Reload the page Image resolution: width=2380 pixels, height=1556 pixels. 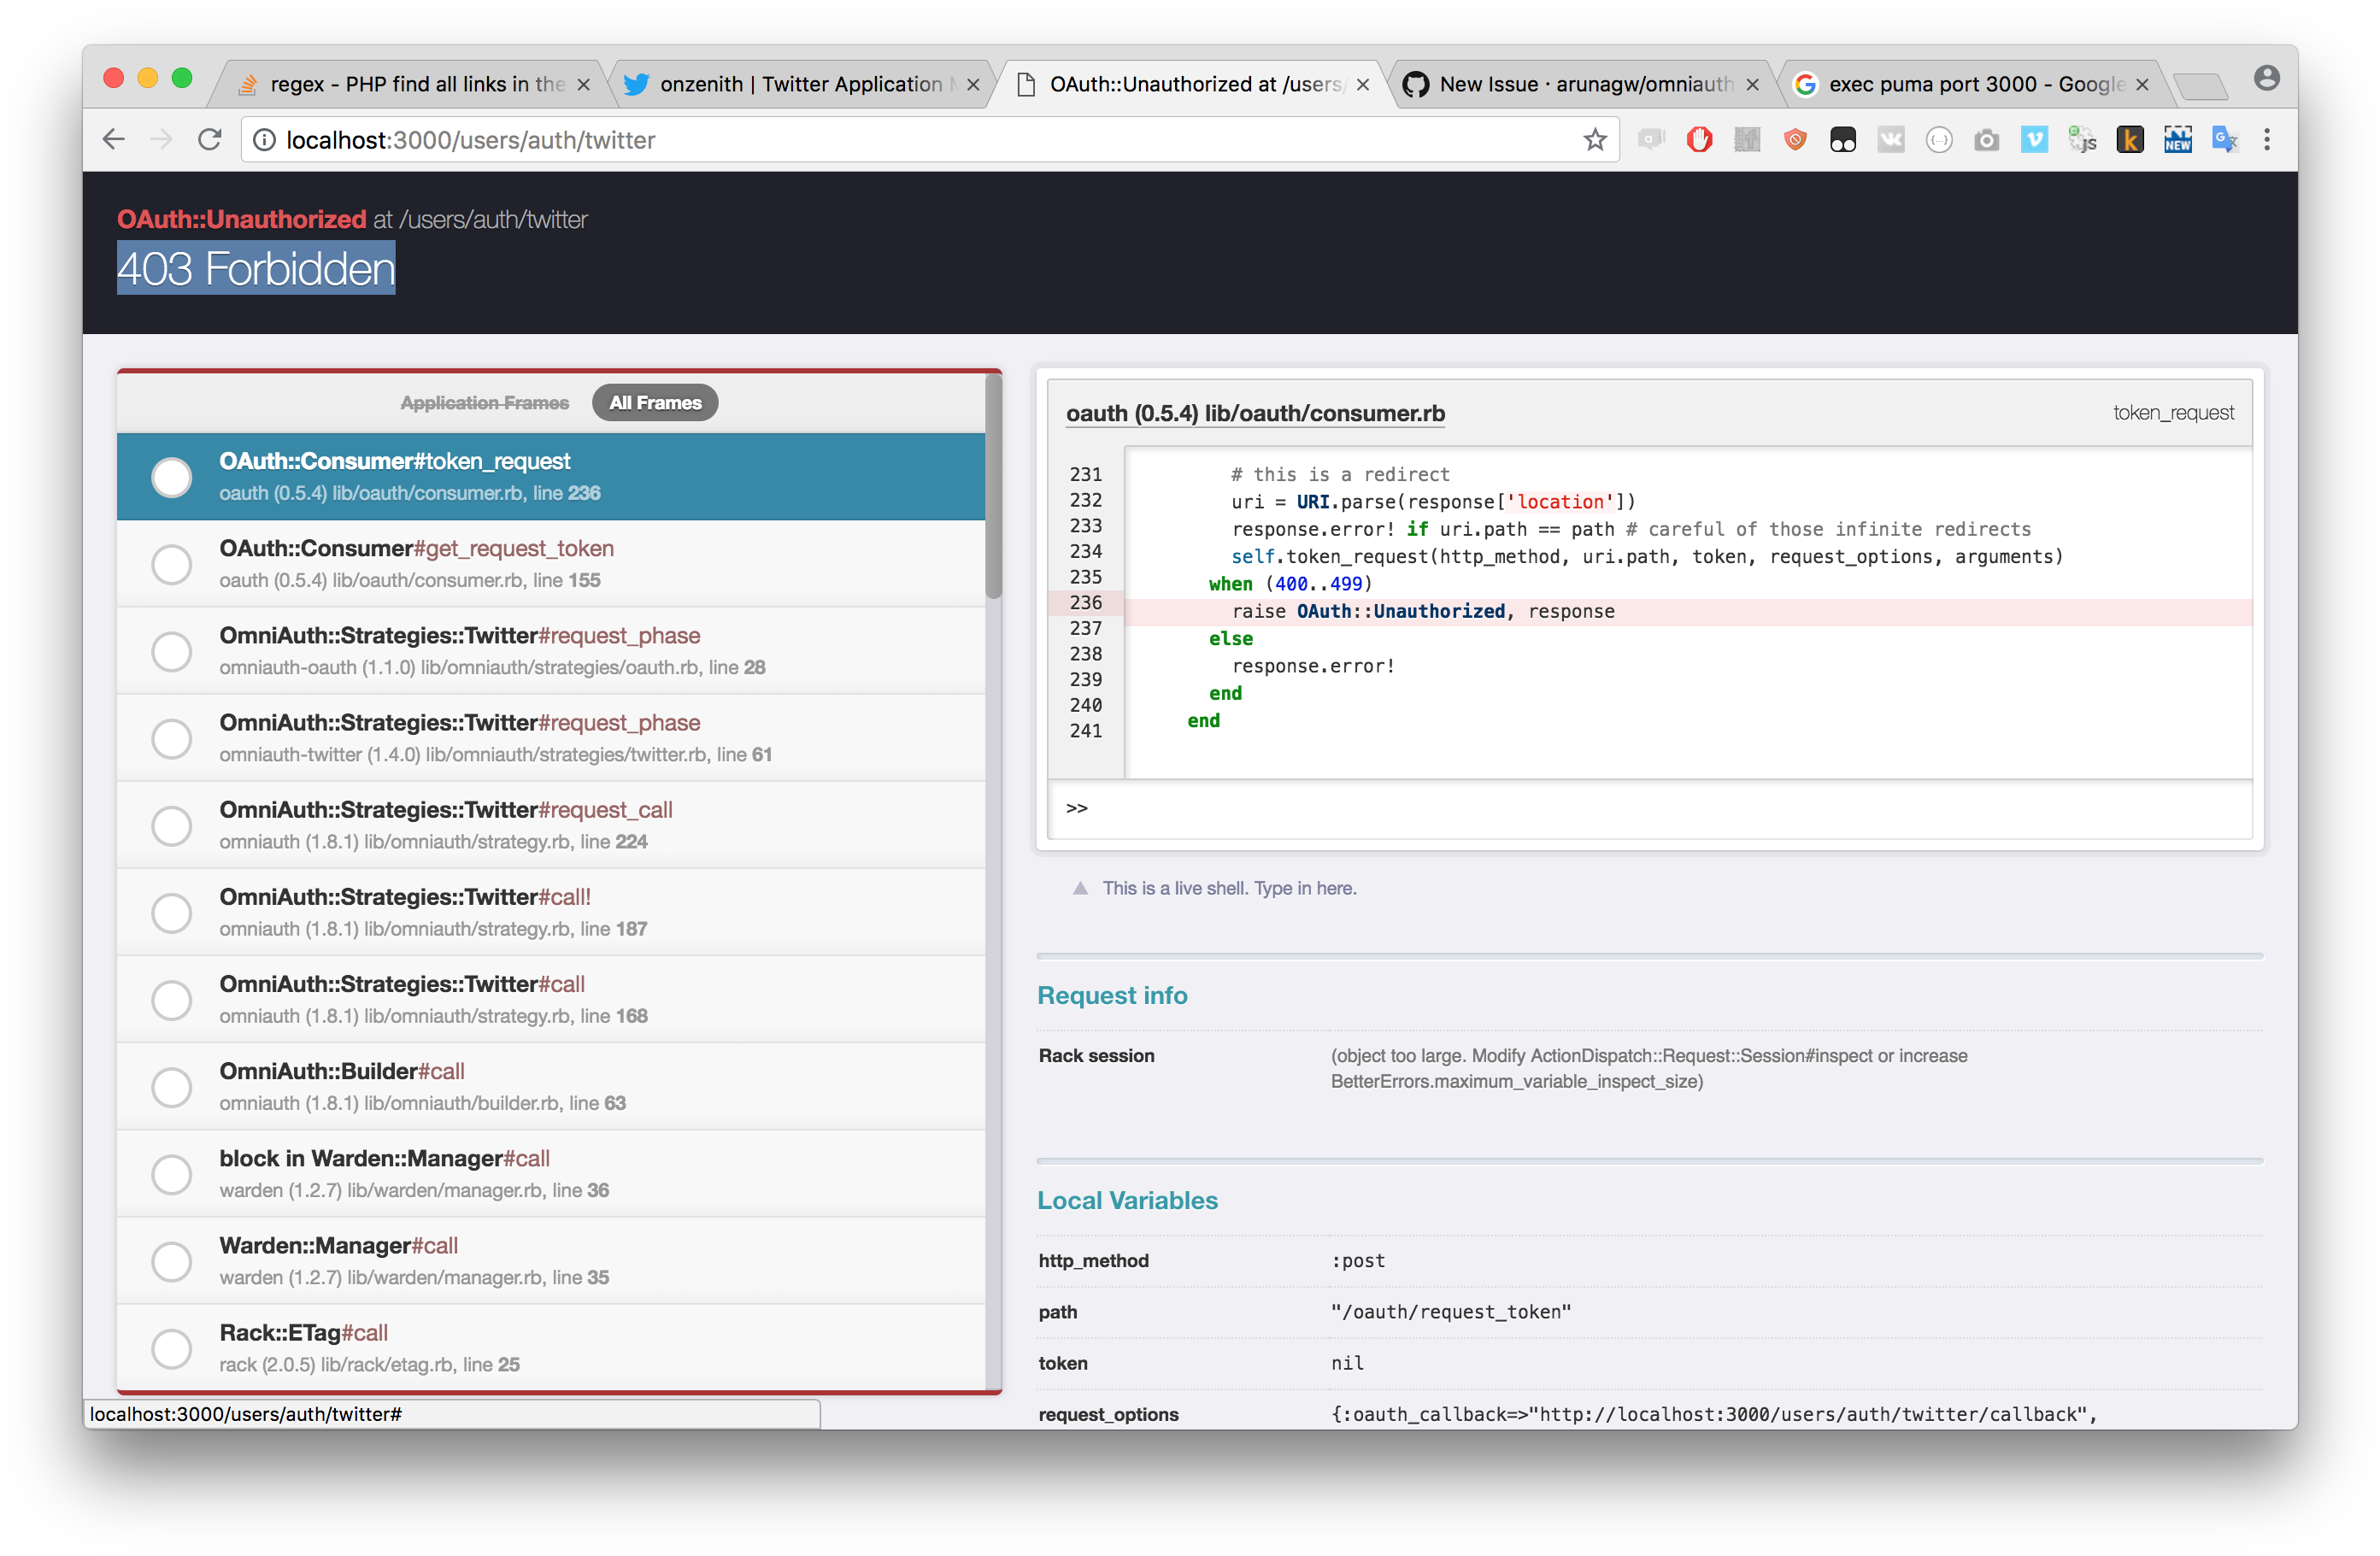tap(209, 140)
